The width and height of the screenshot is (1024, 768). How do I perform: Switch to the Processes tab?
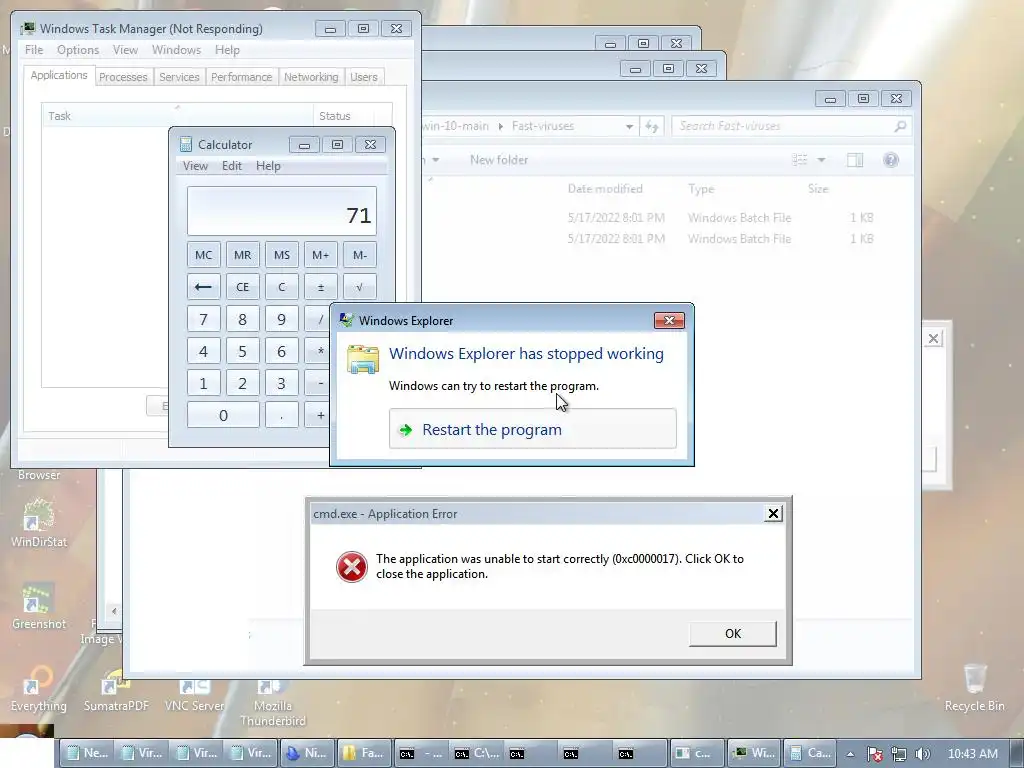click(x=123, y=77)
